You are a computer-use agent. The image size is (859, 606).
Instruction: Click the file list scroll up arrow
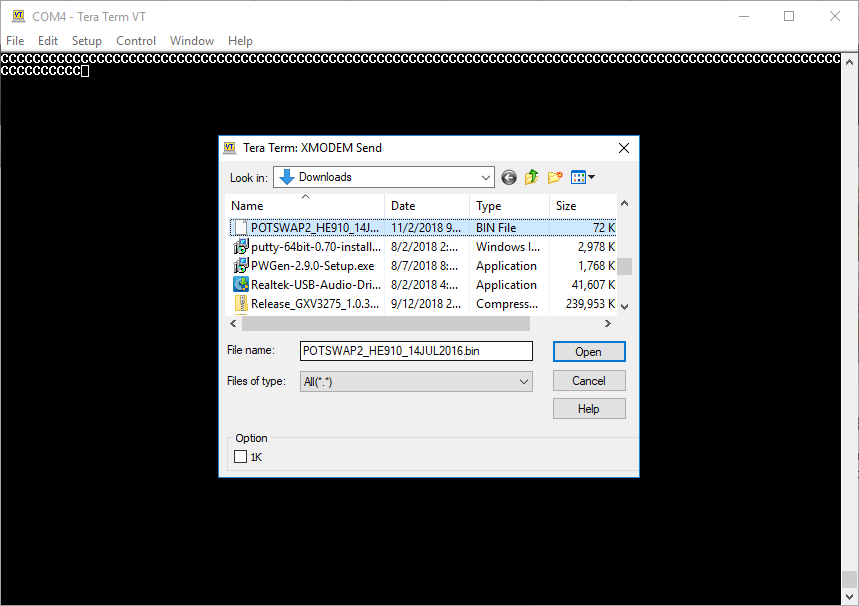(x=625, y=203)
